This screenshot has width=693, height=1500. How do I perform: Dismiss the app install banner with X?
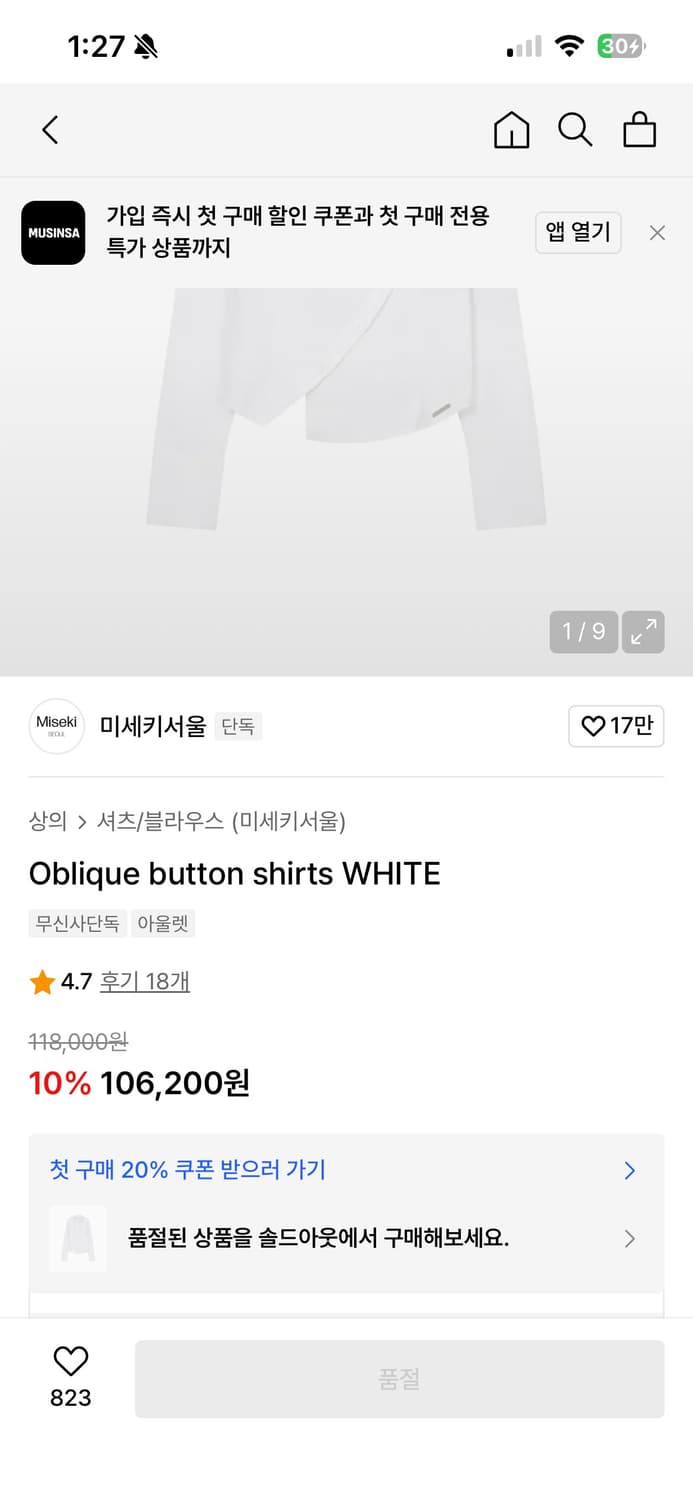[657, 232]
